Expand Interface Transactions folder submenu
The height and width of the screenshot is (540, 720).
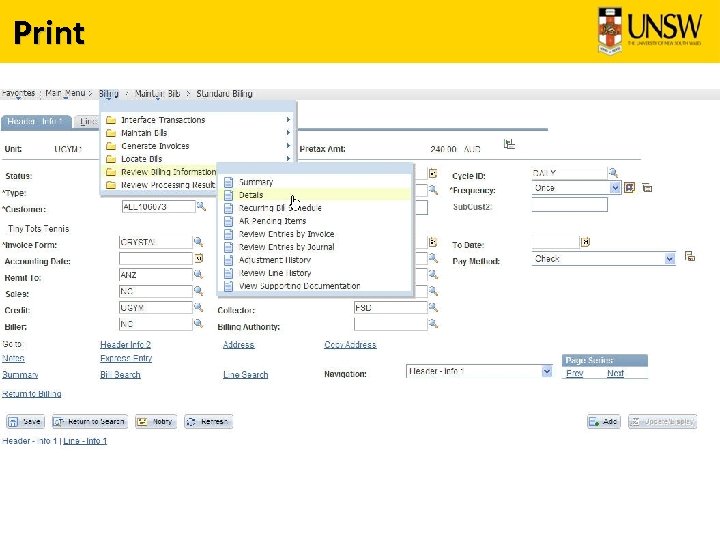click(198, 120)
